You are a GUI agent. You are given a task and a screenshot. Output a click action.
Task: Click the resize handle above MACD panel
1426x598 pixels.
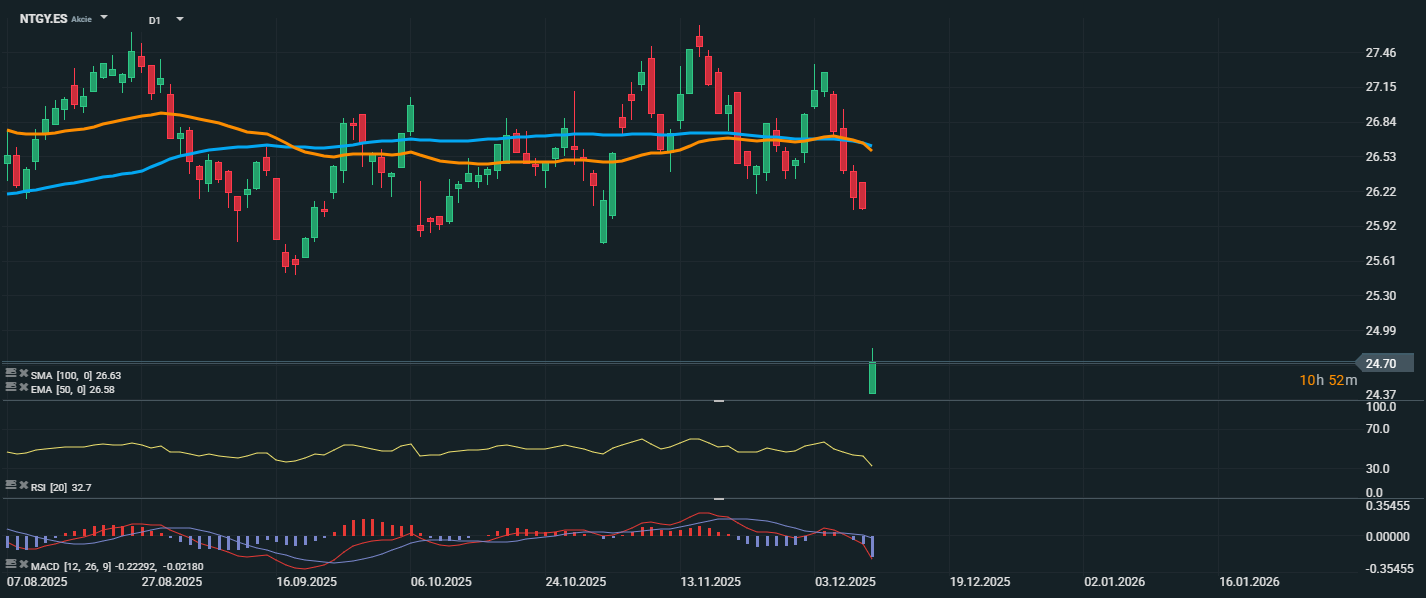point(718,498)
